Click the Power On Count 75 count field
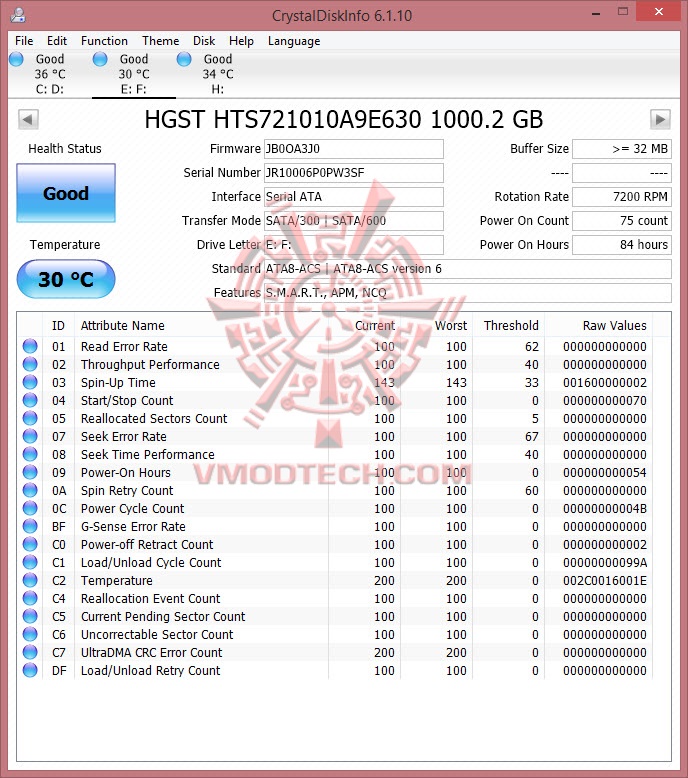 tap(622, 221)
